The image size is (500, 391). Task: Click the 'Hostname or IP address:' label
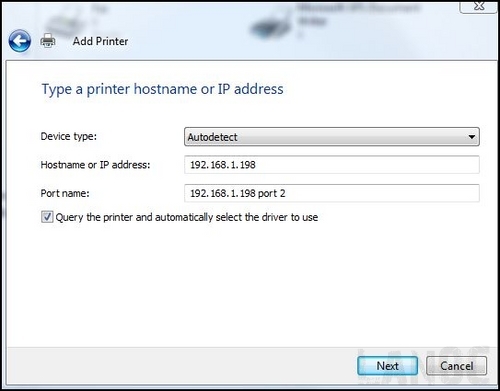tap(95, 165)
